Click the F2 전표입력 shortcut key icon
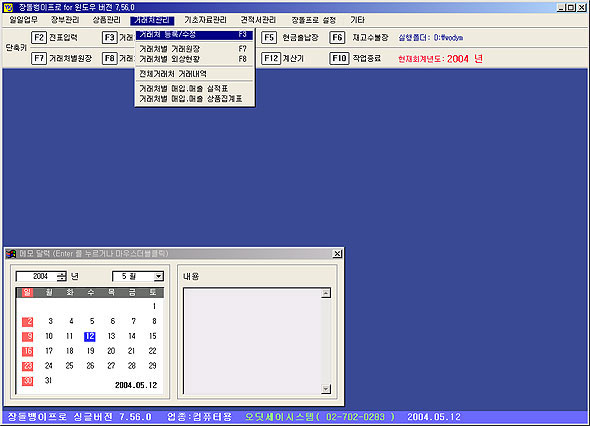Image resolution: width=590 pixels, height=426 pixels. [x=39, y=38]
